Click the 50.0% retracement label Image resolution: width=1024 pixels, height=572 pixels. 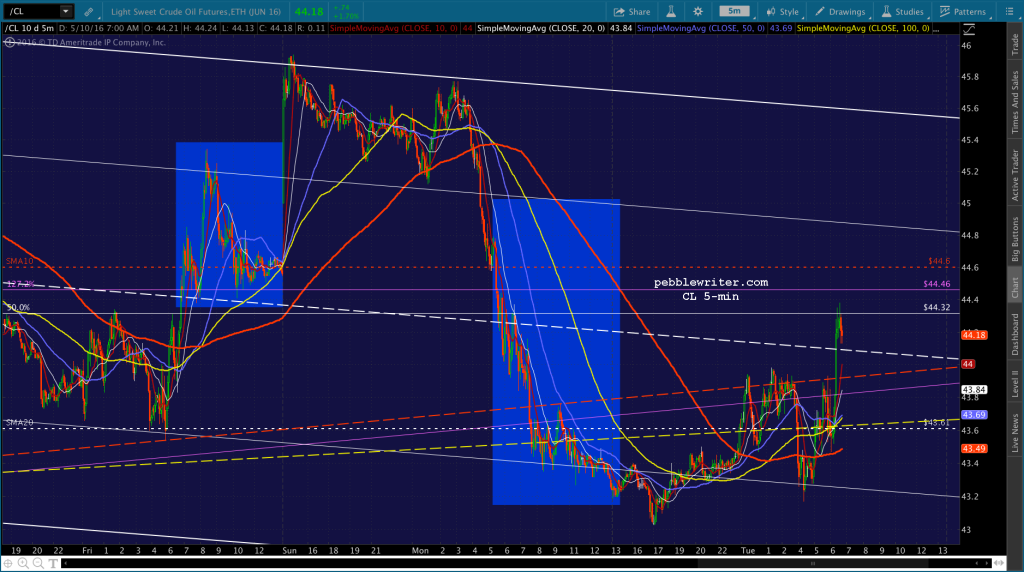click(18, 308)
